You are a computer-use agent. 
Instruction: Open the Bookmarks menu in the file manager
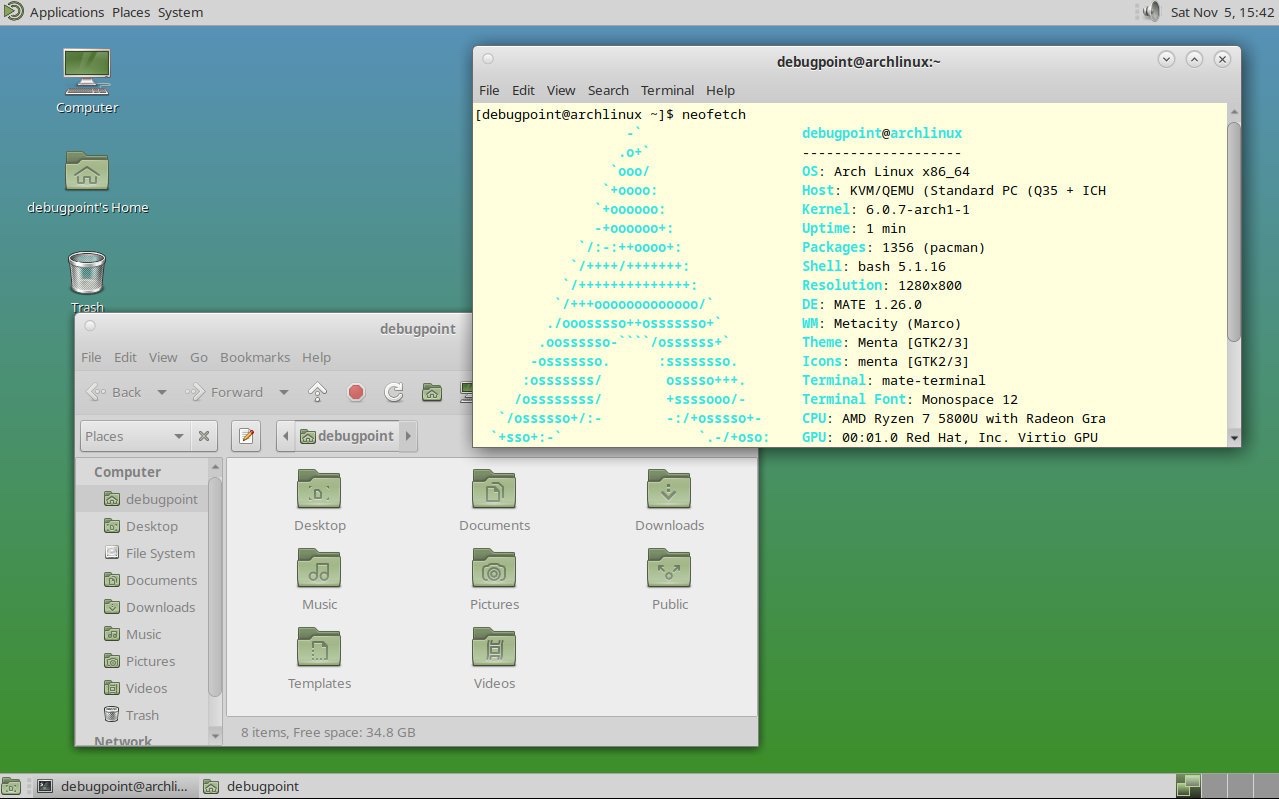click(254, 357)
